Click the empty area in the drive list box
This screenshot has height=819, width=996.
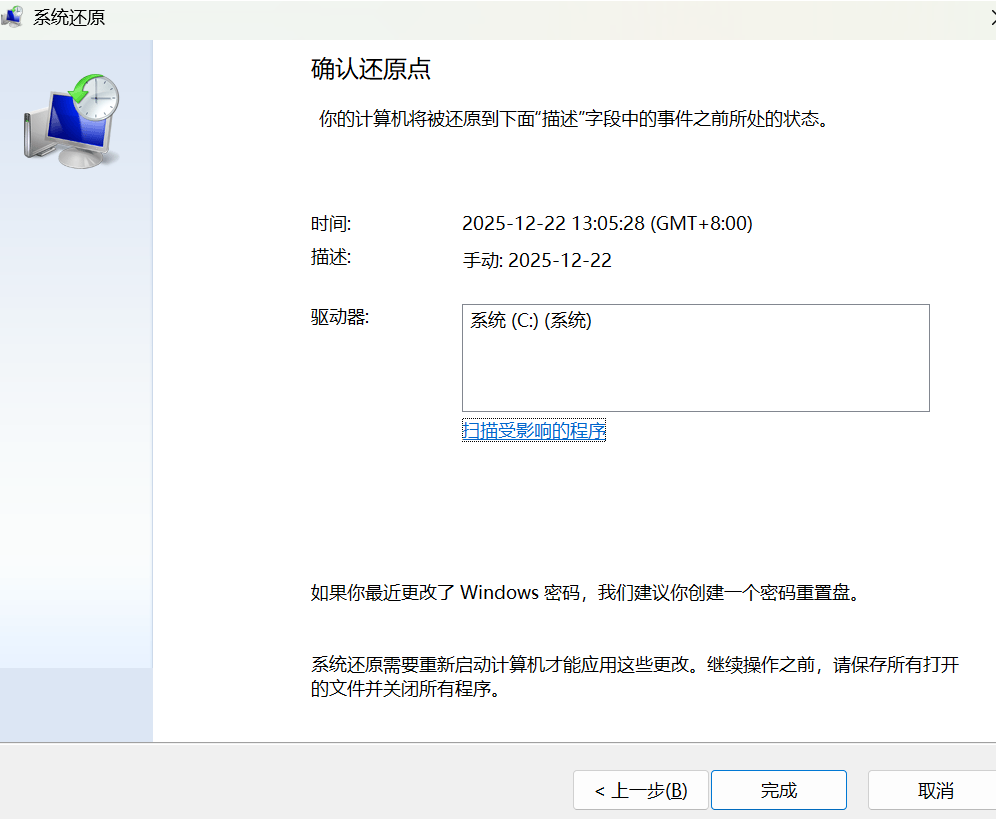point(695,375)
